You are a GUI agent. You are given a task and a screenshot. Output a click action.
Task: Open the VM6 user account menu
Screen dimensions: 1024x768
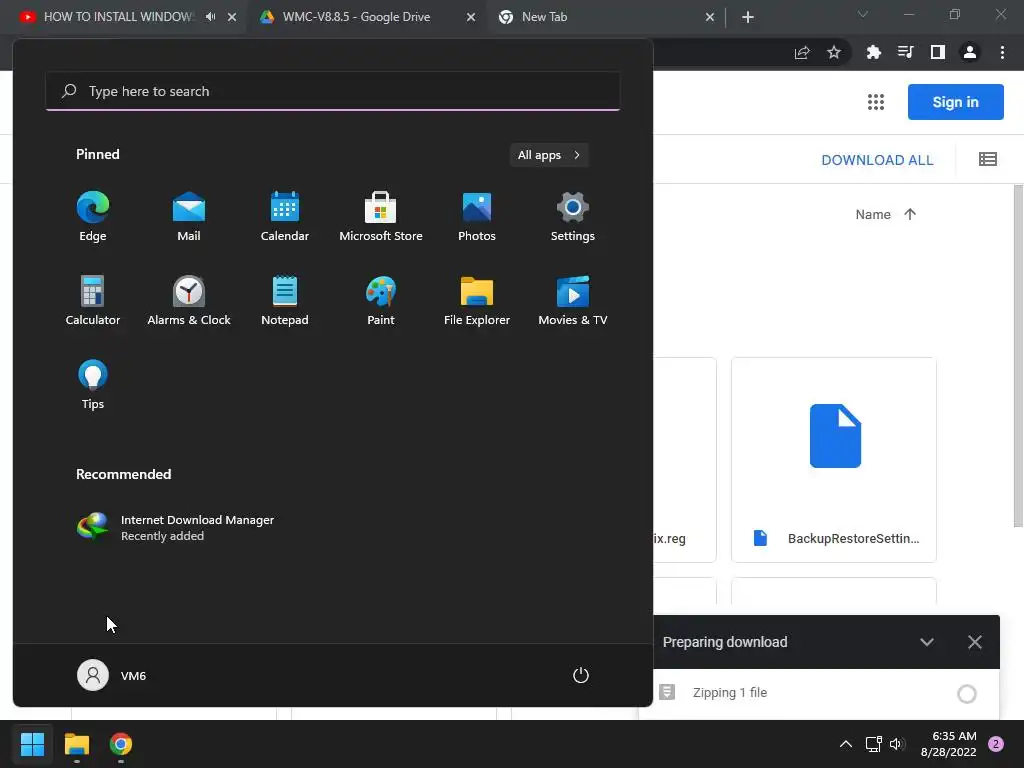coord(112,675)
